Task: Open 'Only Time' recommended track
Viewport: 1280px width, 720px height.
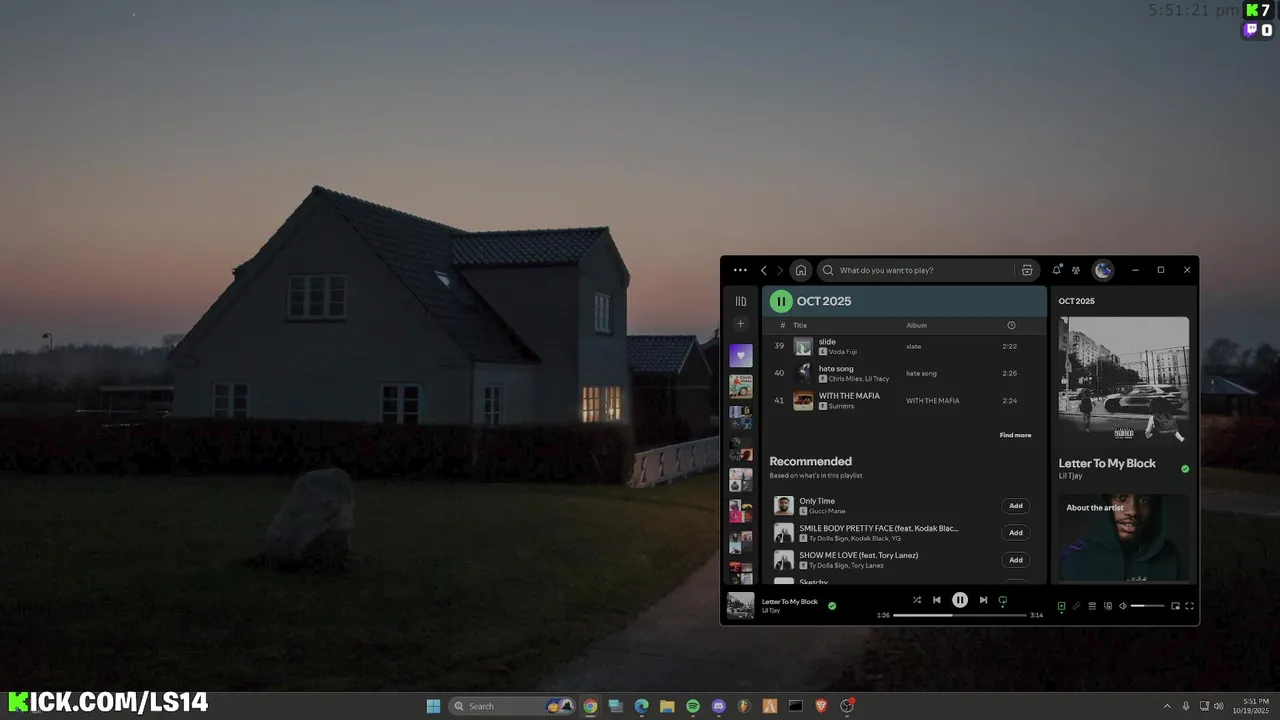Action: (x=817, y=501)
